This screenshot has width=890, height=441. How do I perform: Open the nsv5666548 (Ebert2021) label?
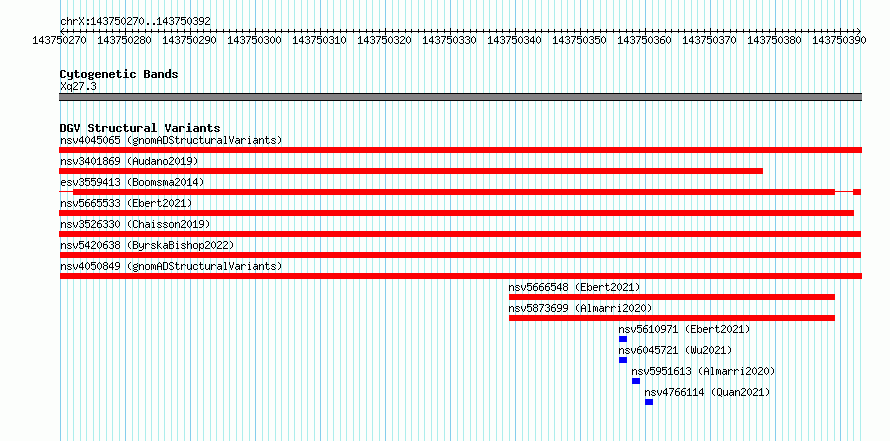click(574, 287)
